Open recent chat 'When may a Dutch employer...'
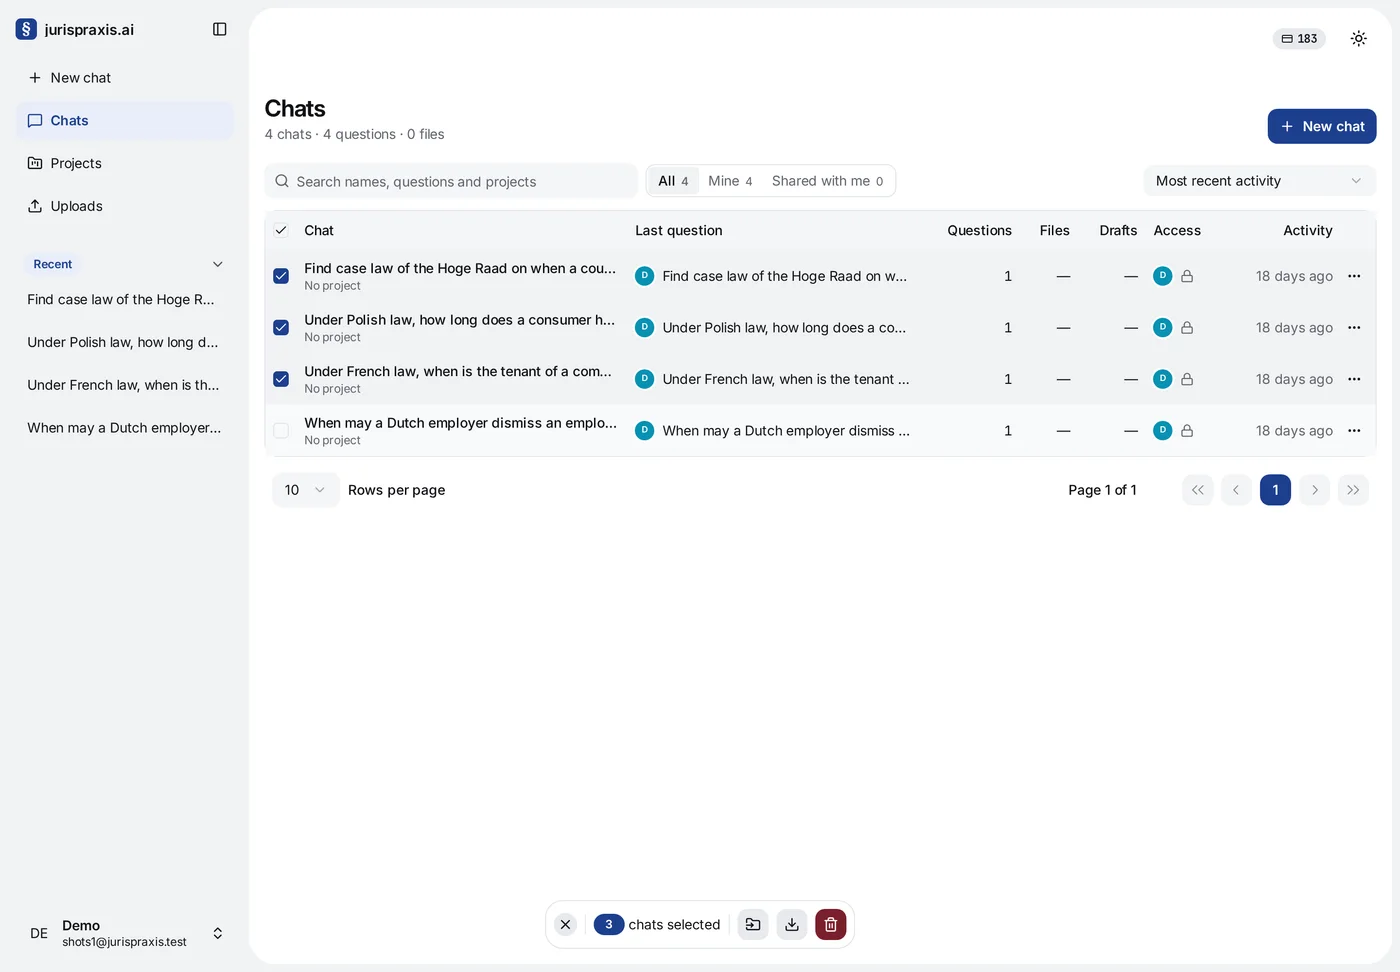The height and width of the screenshot is (972, 1400). [125, 428]
